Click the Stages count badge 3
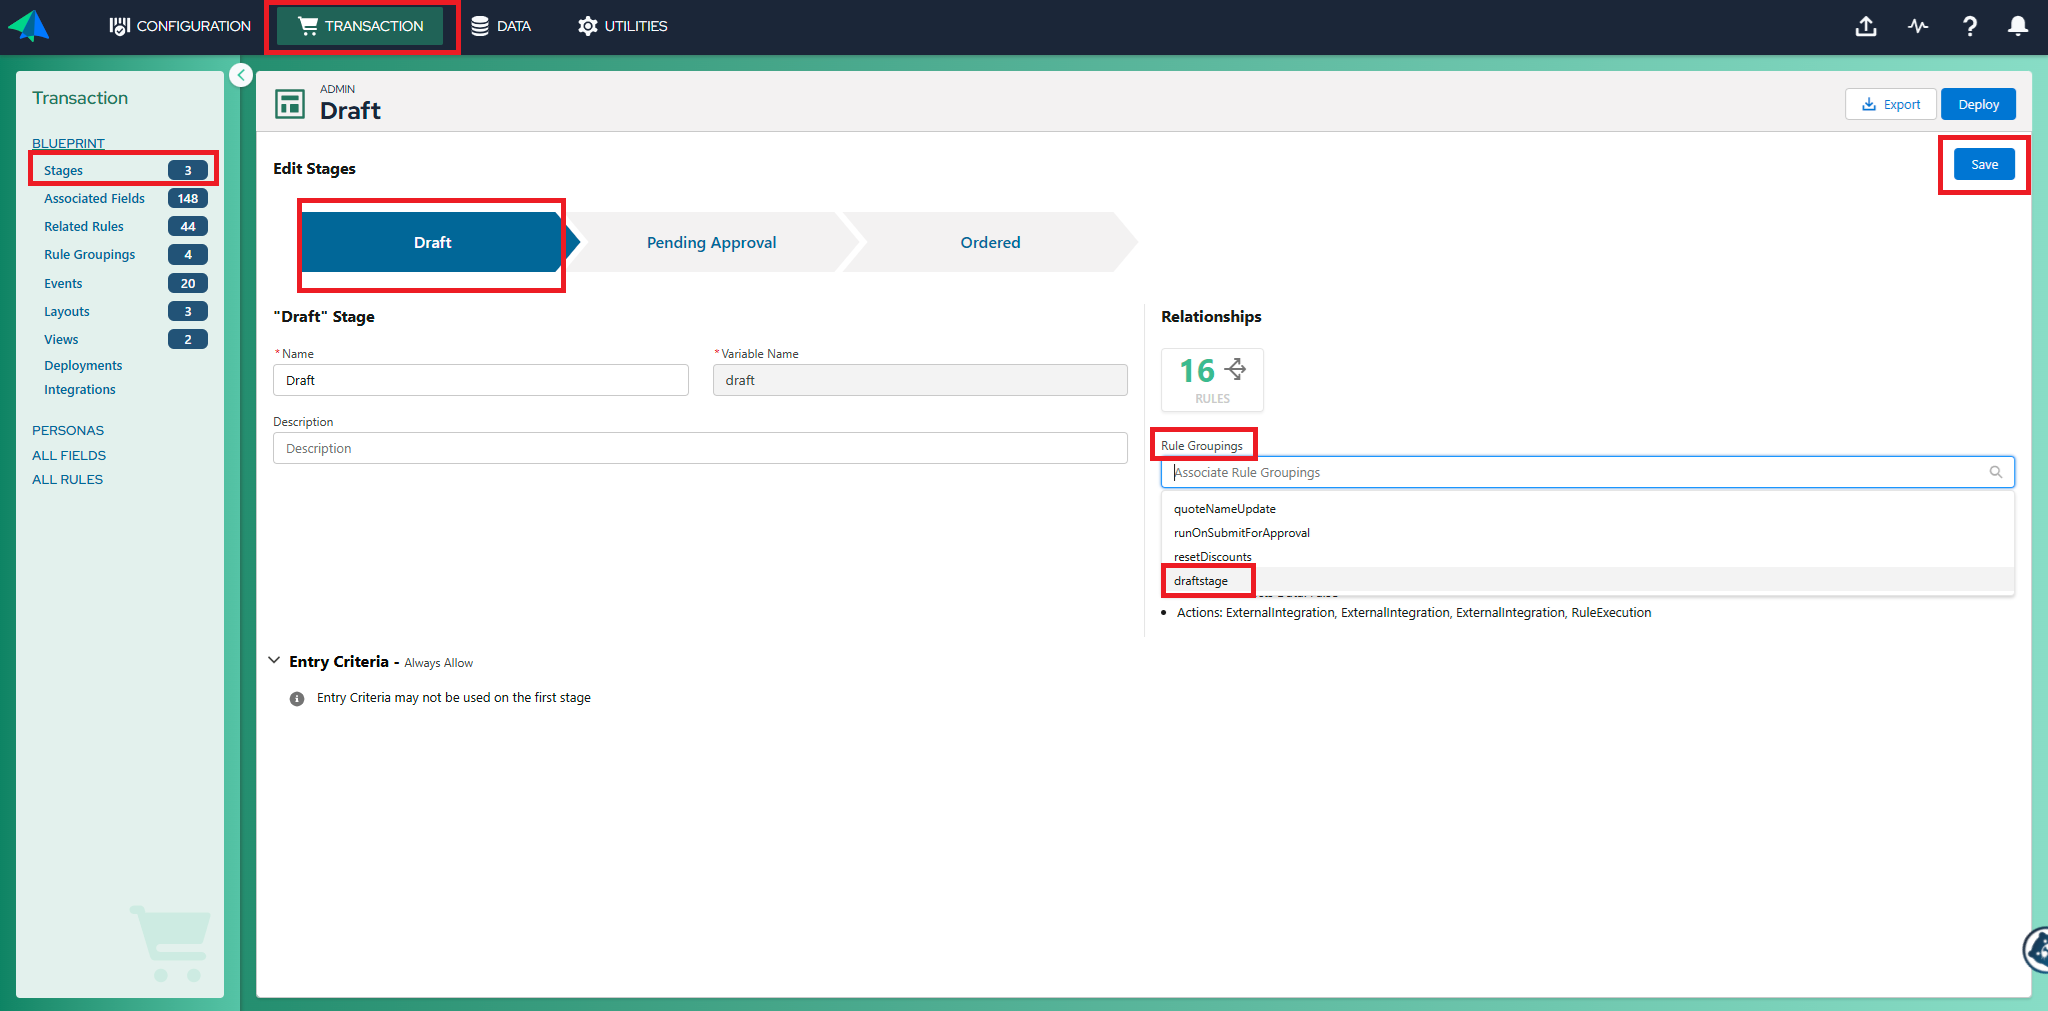The height and width of the screenshot is (1011, 2048). tap(188, 171)
